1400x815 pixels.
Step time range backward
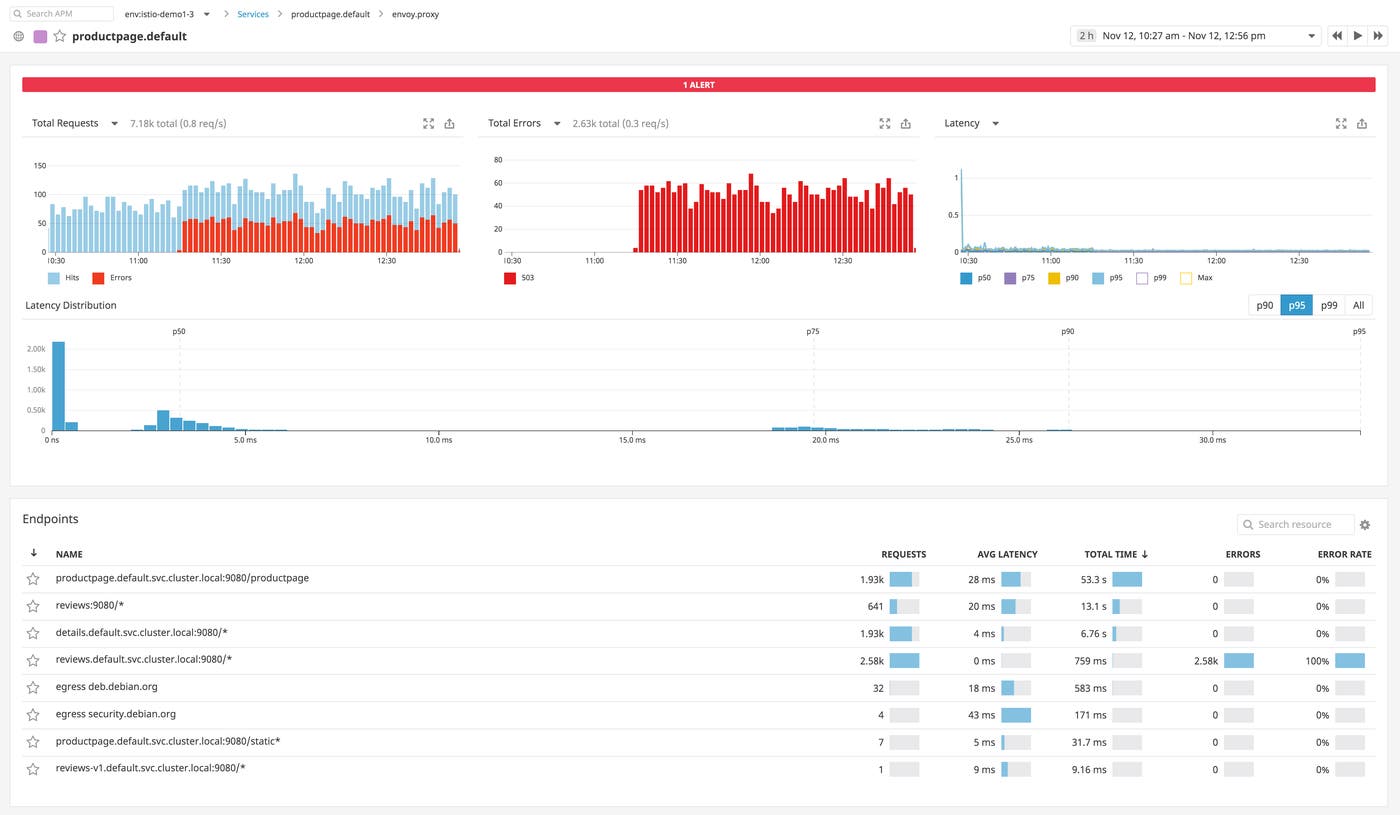1336,36
